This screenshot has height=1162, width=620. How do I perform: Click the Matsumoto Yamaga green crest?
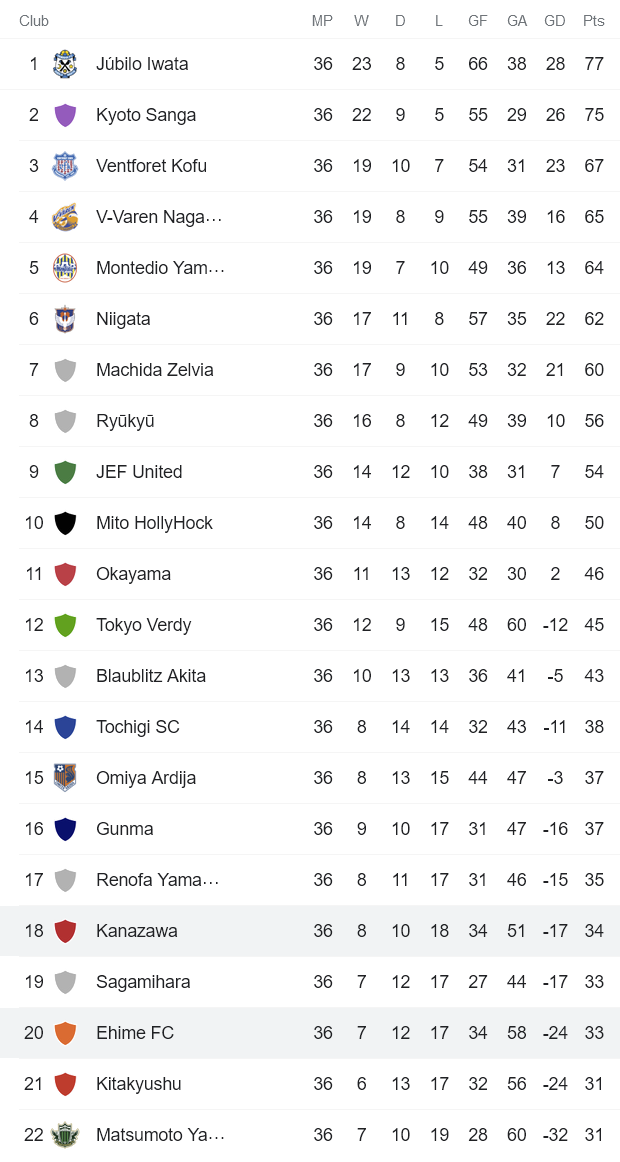click(65, 1135)
